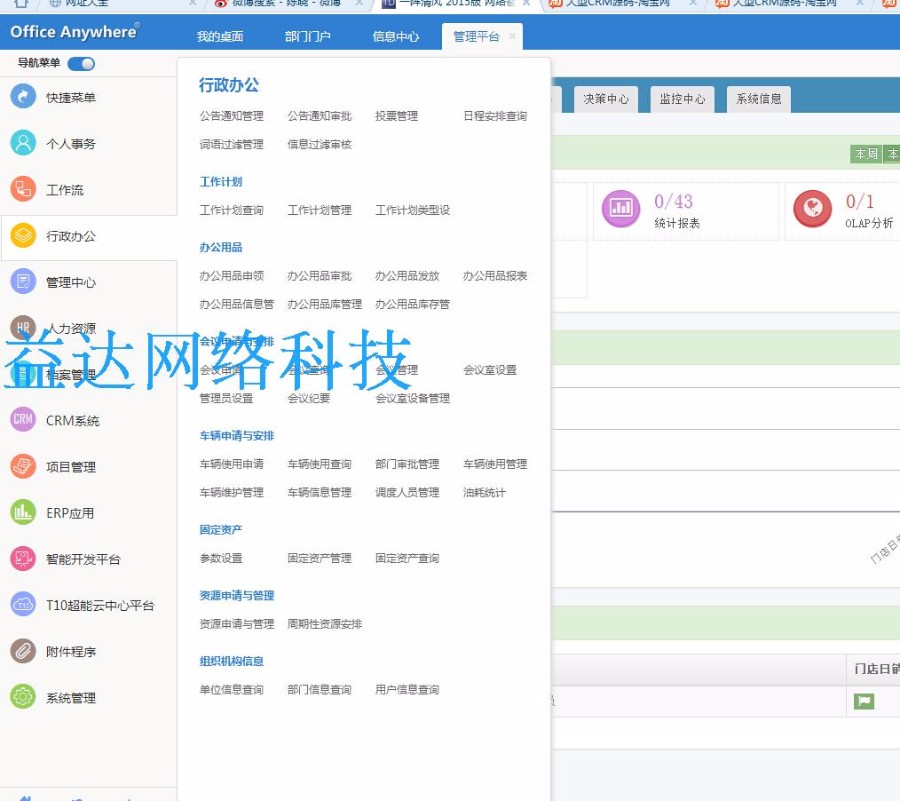Open 个人事务 icon in sidebar
Image resolution: width=900 pixels, height=801 pixels.
tap(23, 143)
